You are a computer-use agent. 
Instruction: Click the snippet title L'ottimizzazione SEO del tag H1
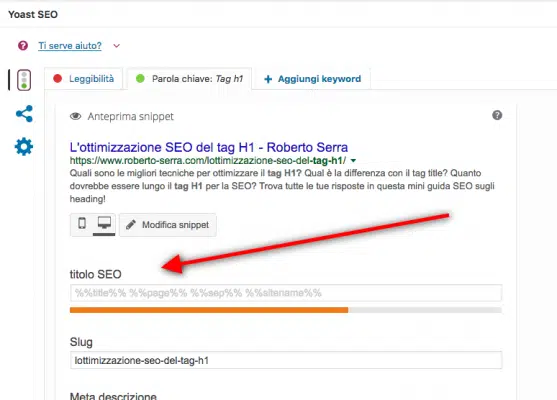tap(209, 147)
